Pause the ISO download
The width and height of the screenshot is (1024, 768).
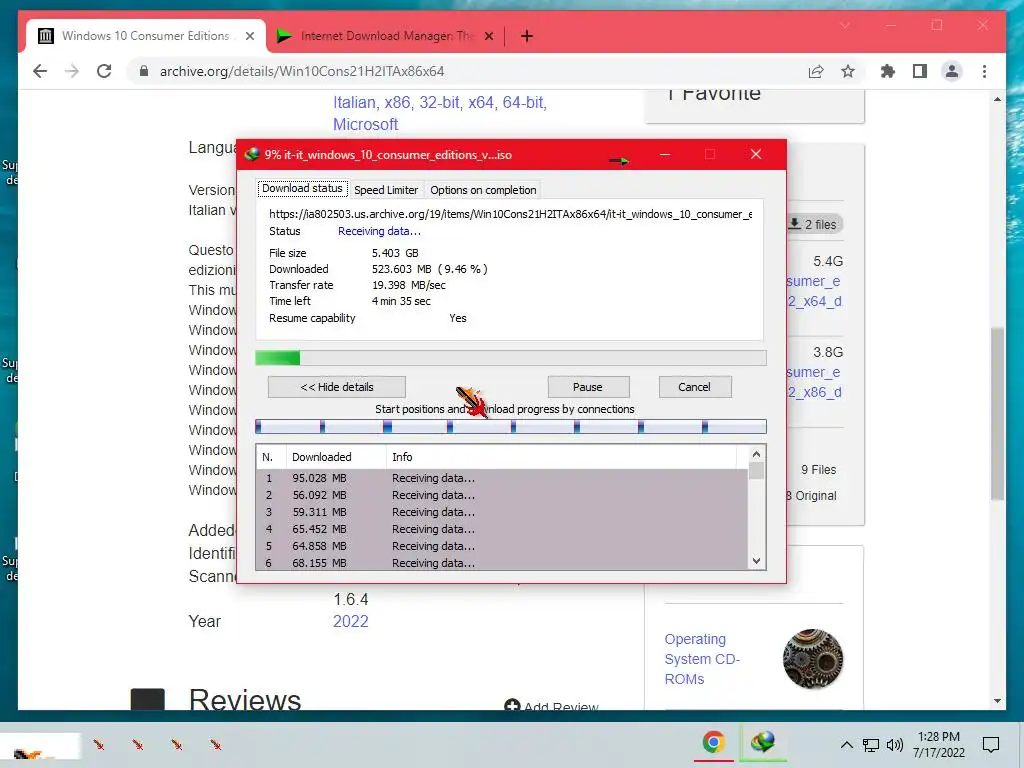tap(588, 387)
